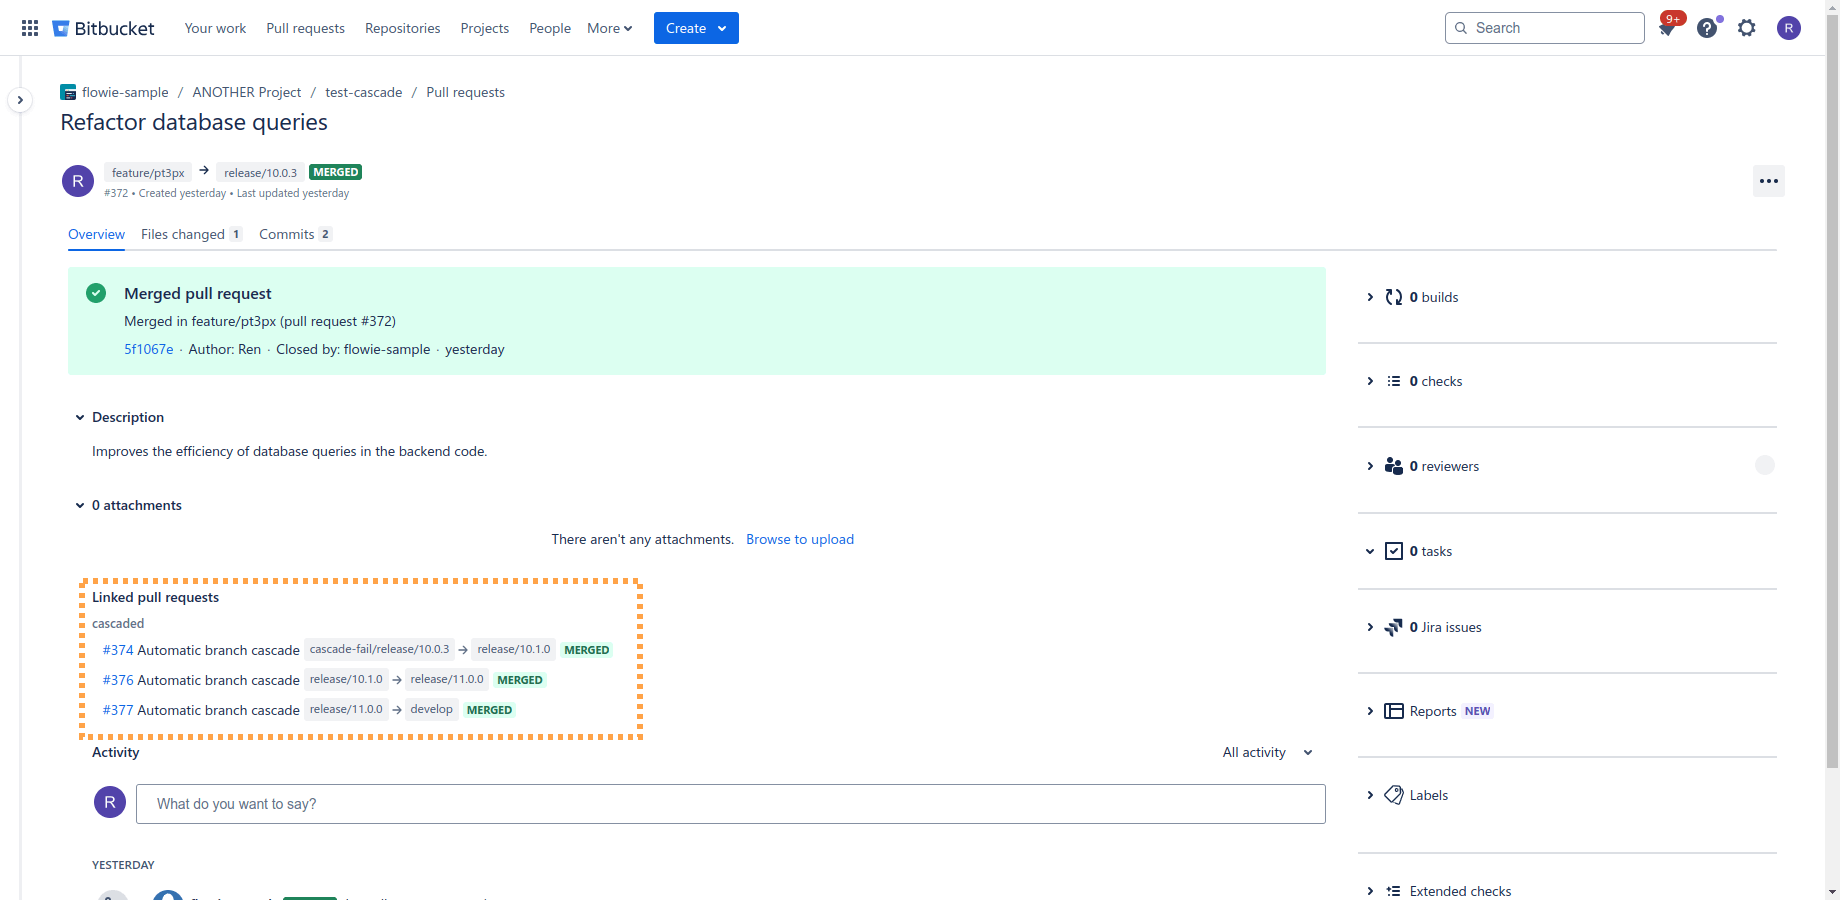Open the settings gear icon
Image resolution: width=1840 pixels, height=900 pixels.
(1747, 28)
